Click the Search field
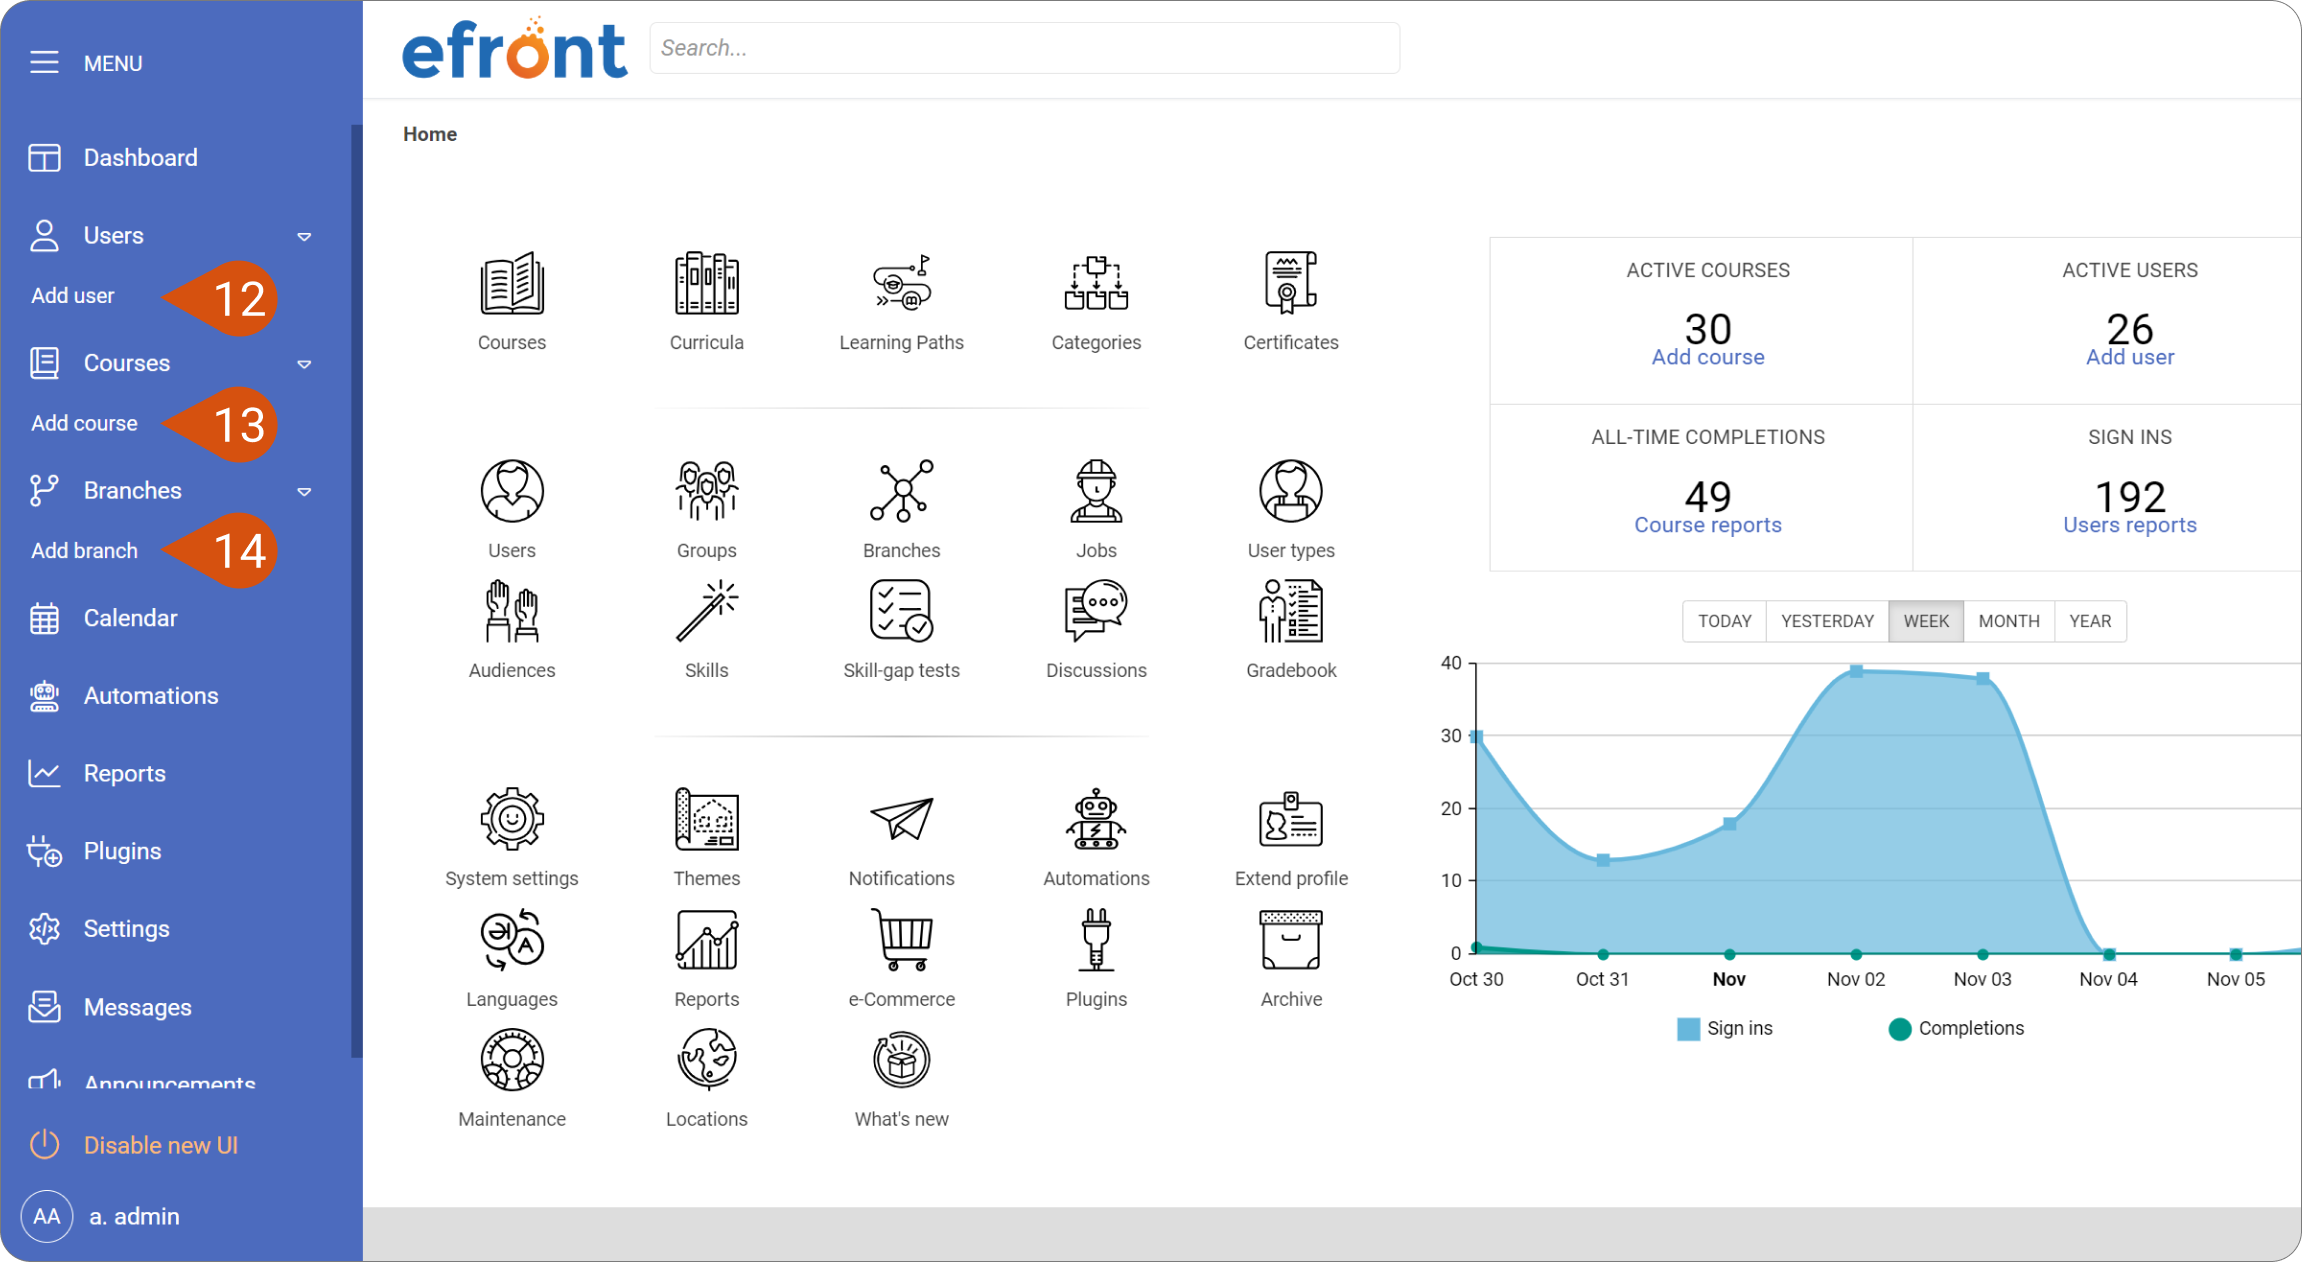 coord(1024,47)
